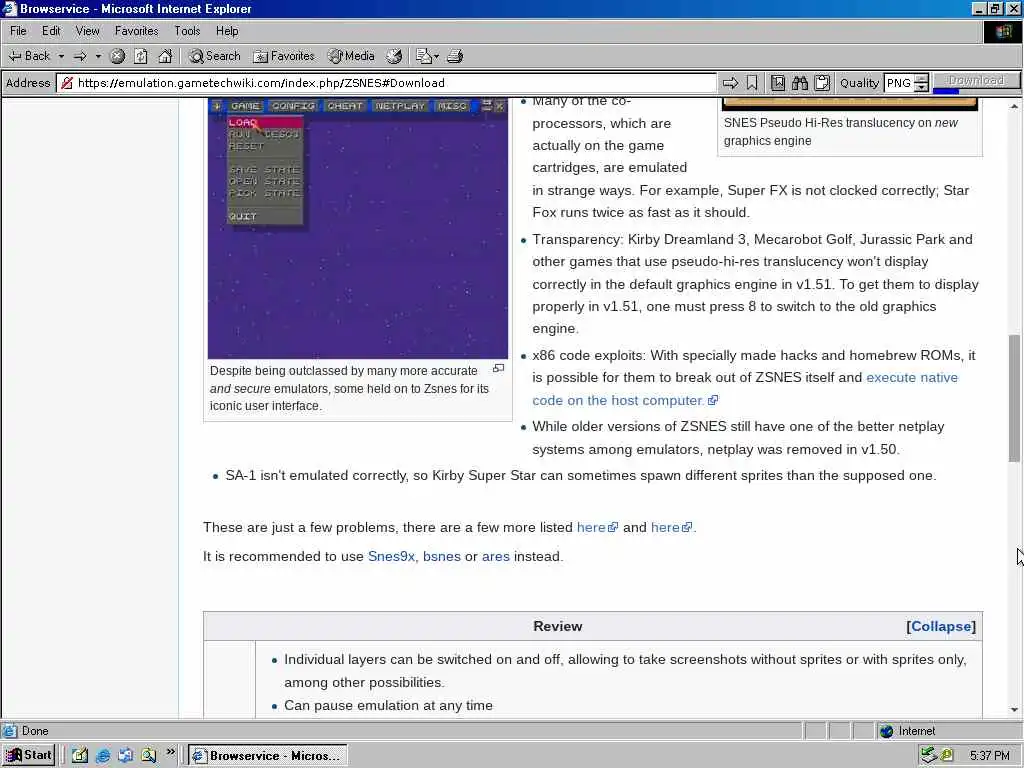
Task: Open the Back history dropdown arrow
Action: [61, 56]
